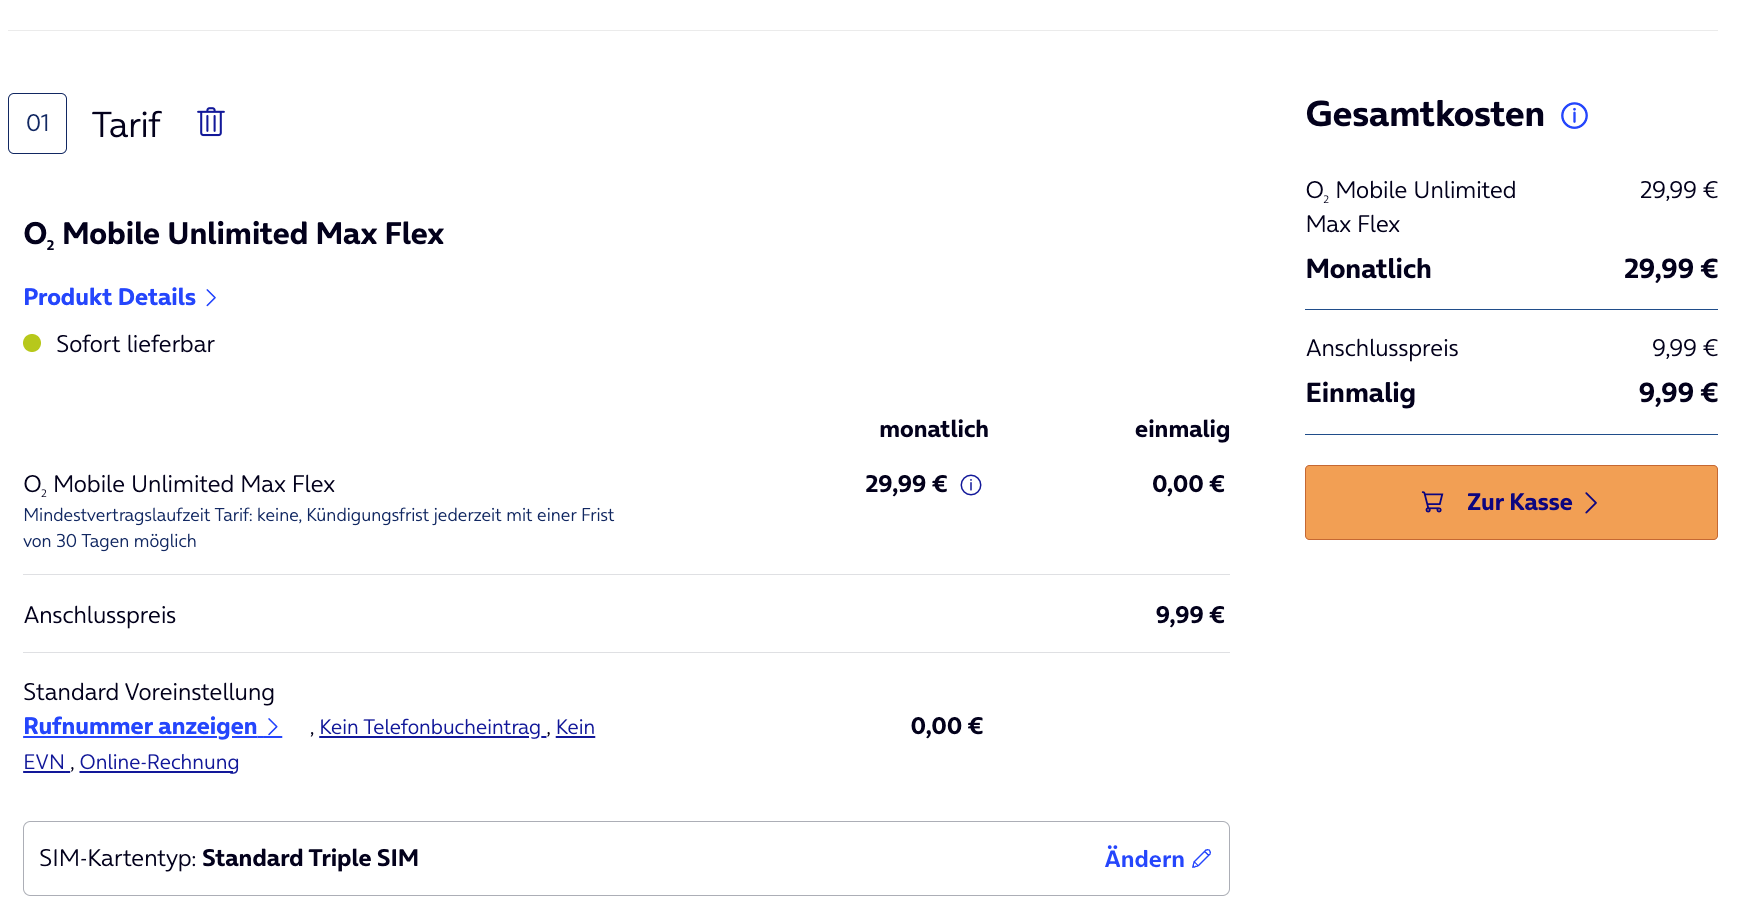This screenshot has height=908, width=1746.
Task: Open the Online-Rechnung link
Action: tap(159, 762)
